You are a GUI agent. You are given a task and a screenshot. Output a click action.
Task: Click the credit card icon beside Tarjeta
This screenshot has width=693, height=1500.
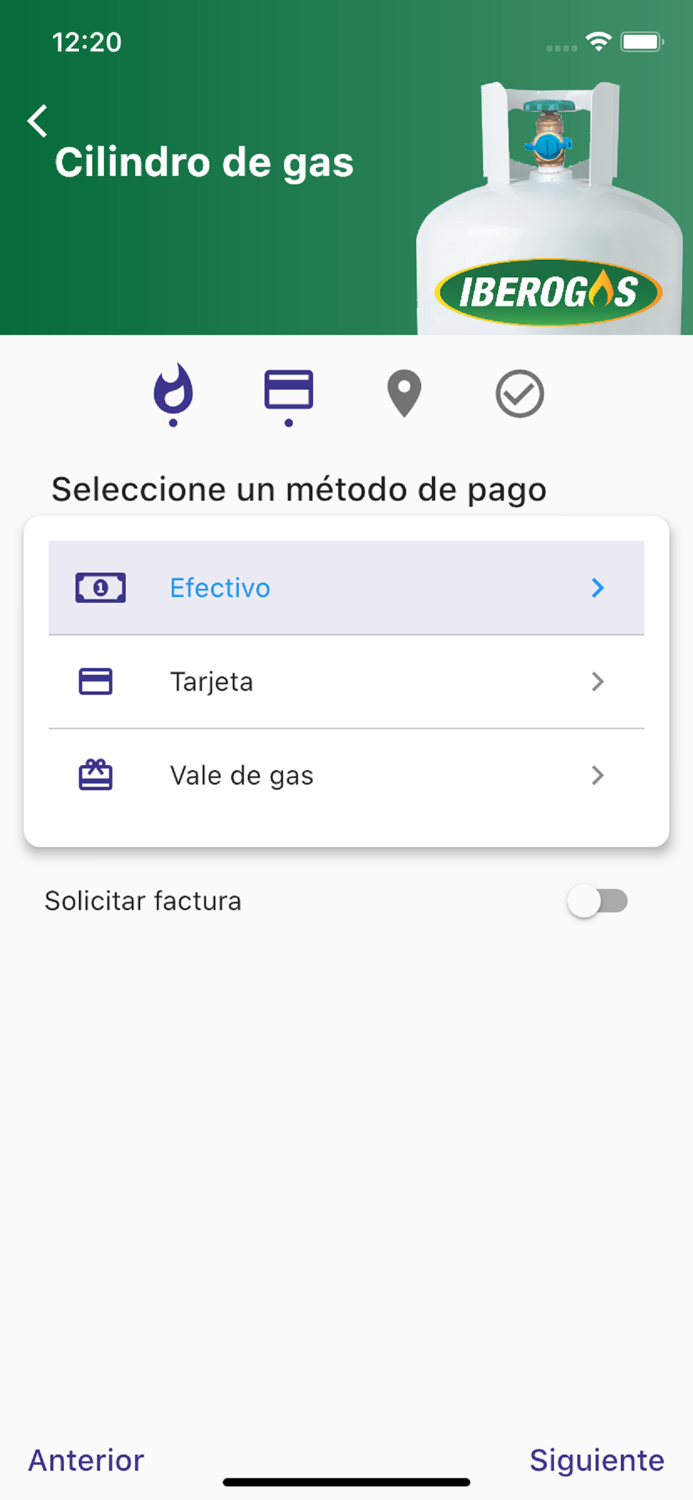point(95,681)
